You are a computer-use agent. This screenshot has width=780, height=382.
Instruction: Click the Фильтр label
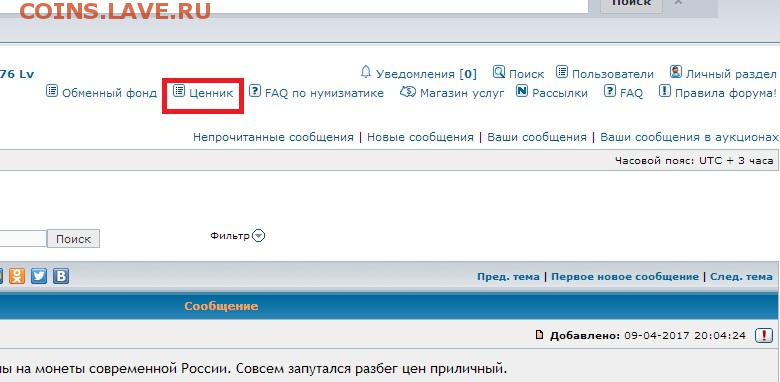pyautogui.click(x=229, y=235)
